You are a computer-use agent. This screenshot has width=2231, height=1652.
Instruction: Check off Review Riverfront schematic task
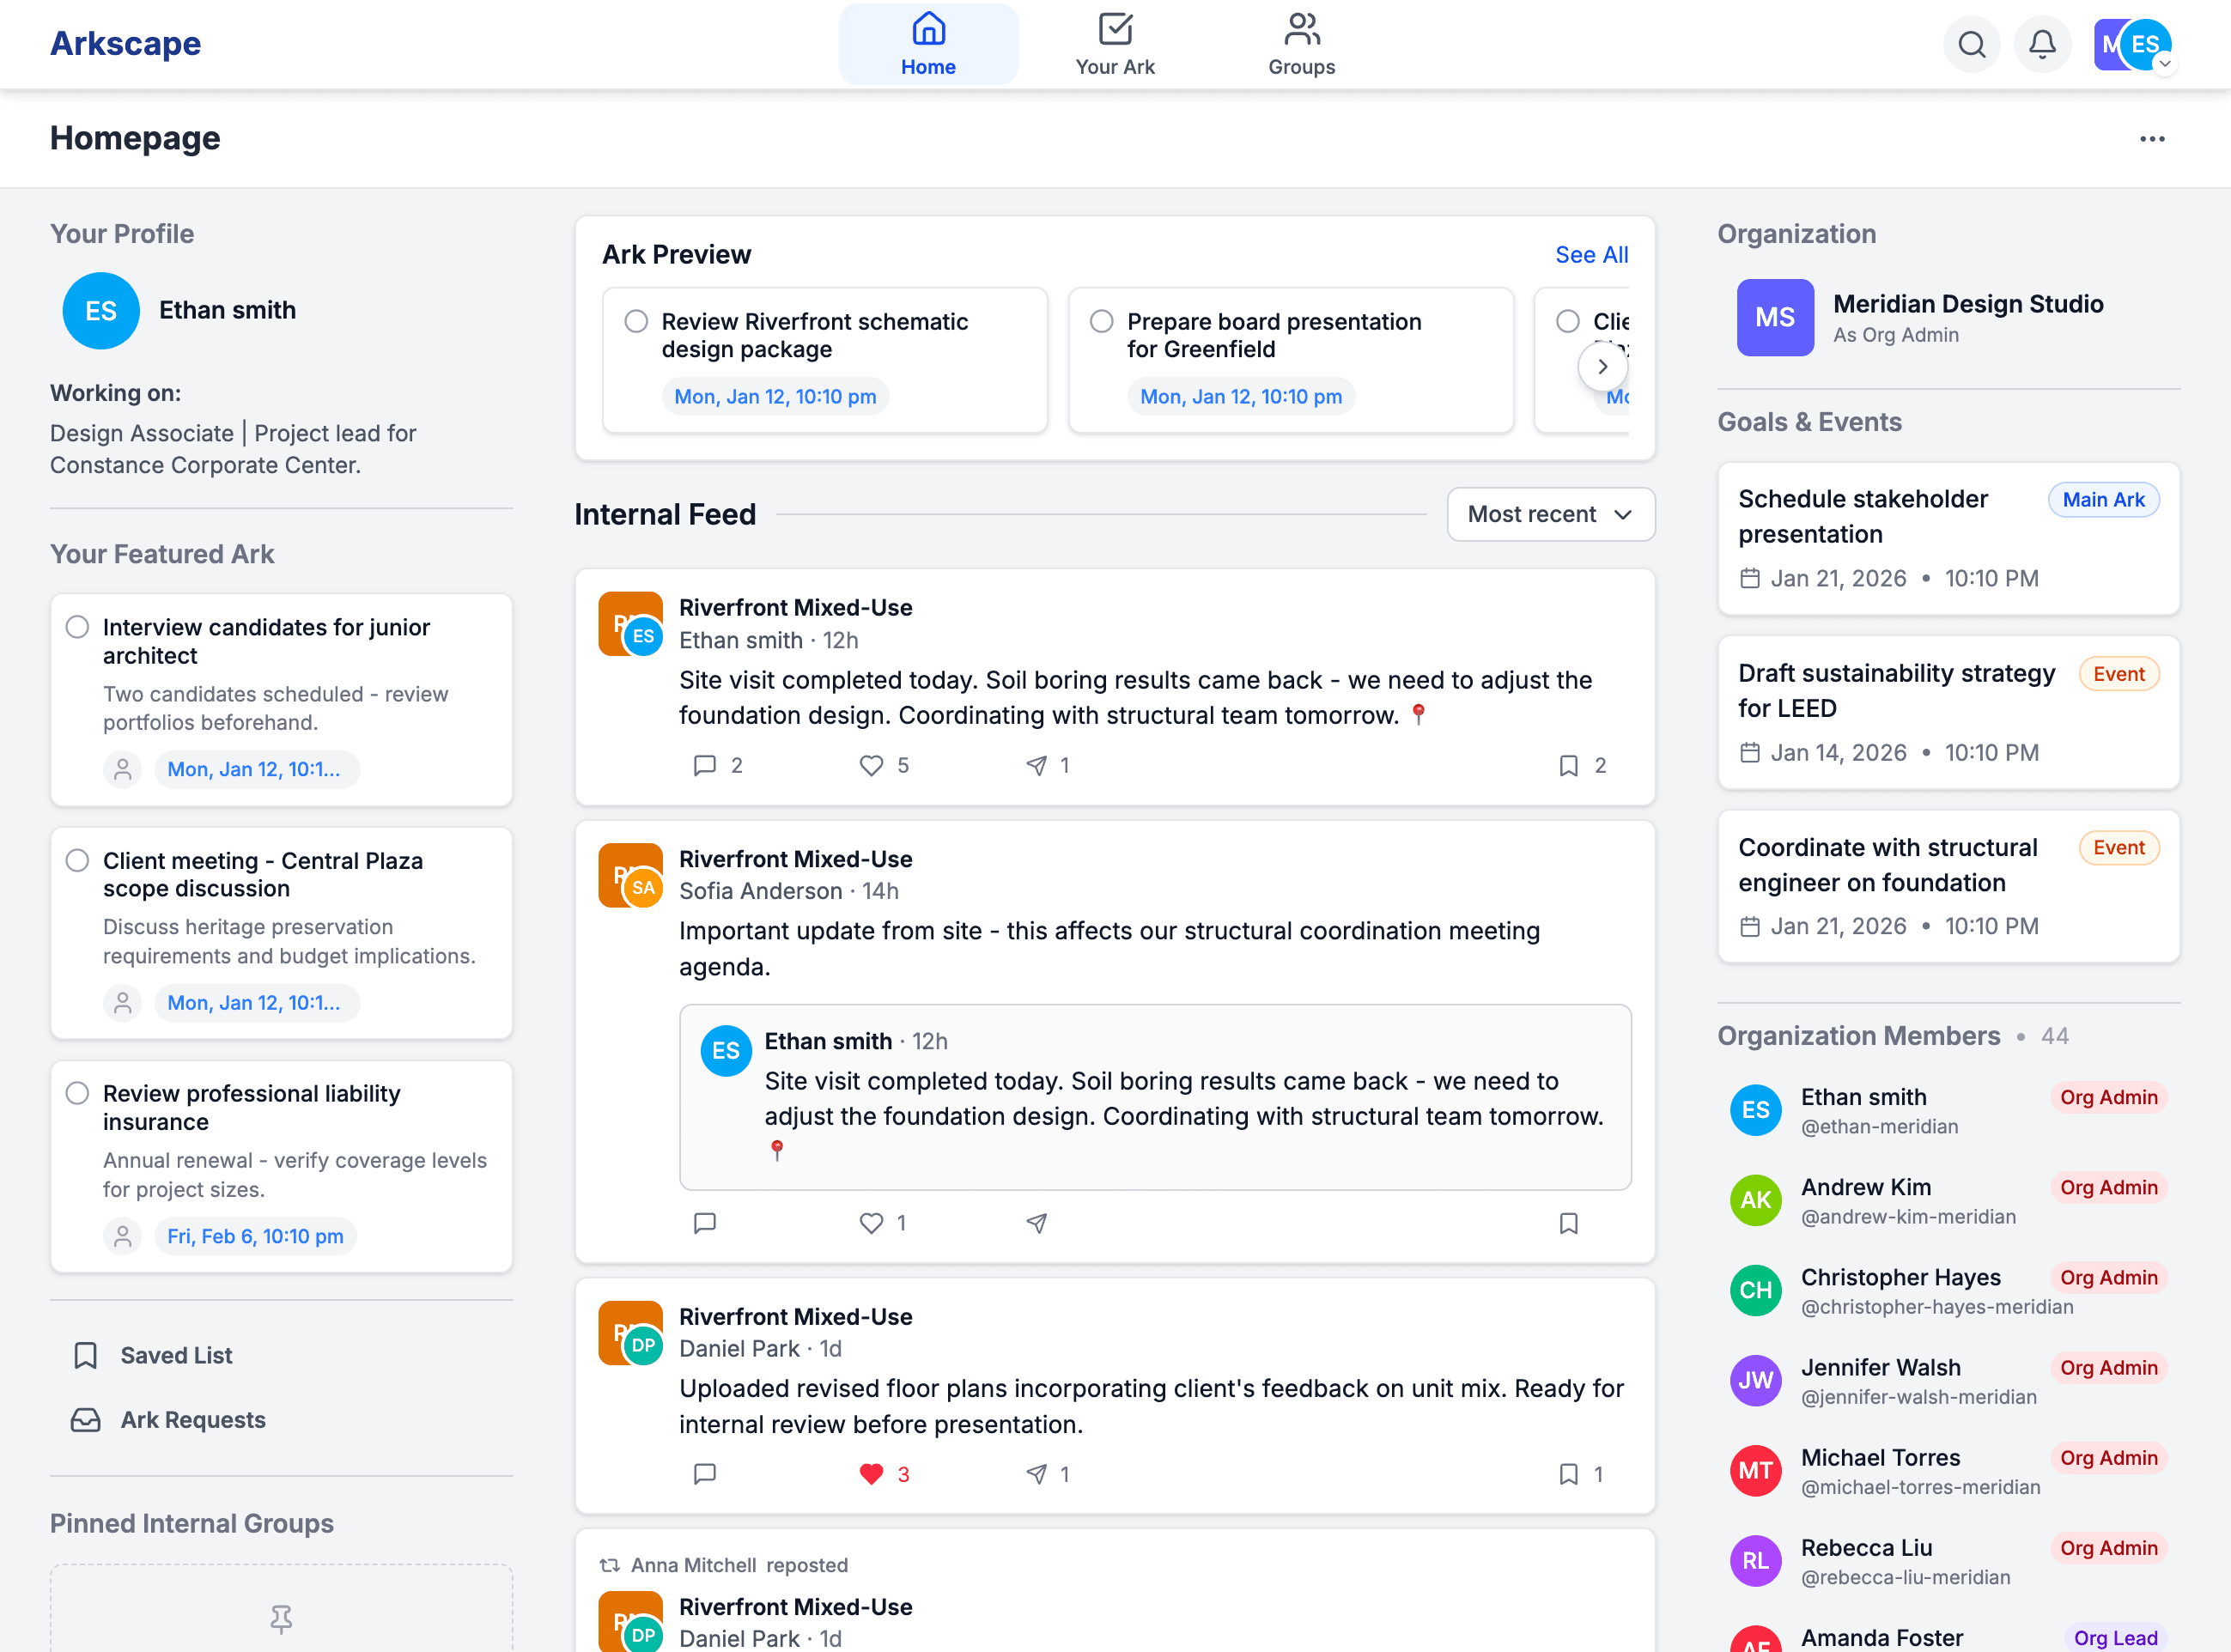tap(636, 321)
